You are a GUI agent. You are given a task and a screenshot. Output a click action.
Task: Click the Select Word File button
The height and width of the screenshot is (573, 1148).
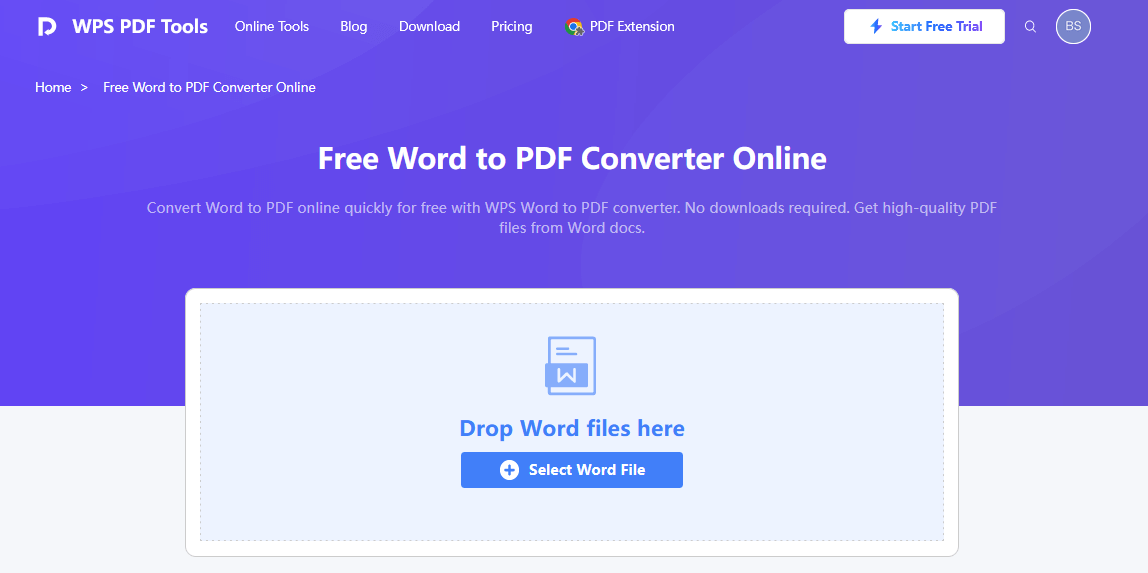coord(572,470)
